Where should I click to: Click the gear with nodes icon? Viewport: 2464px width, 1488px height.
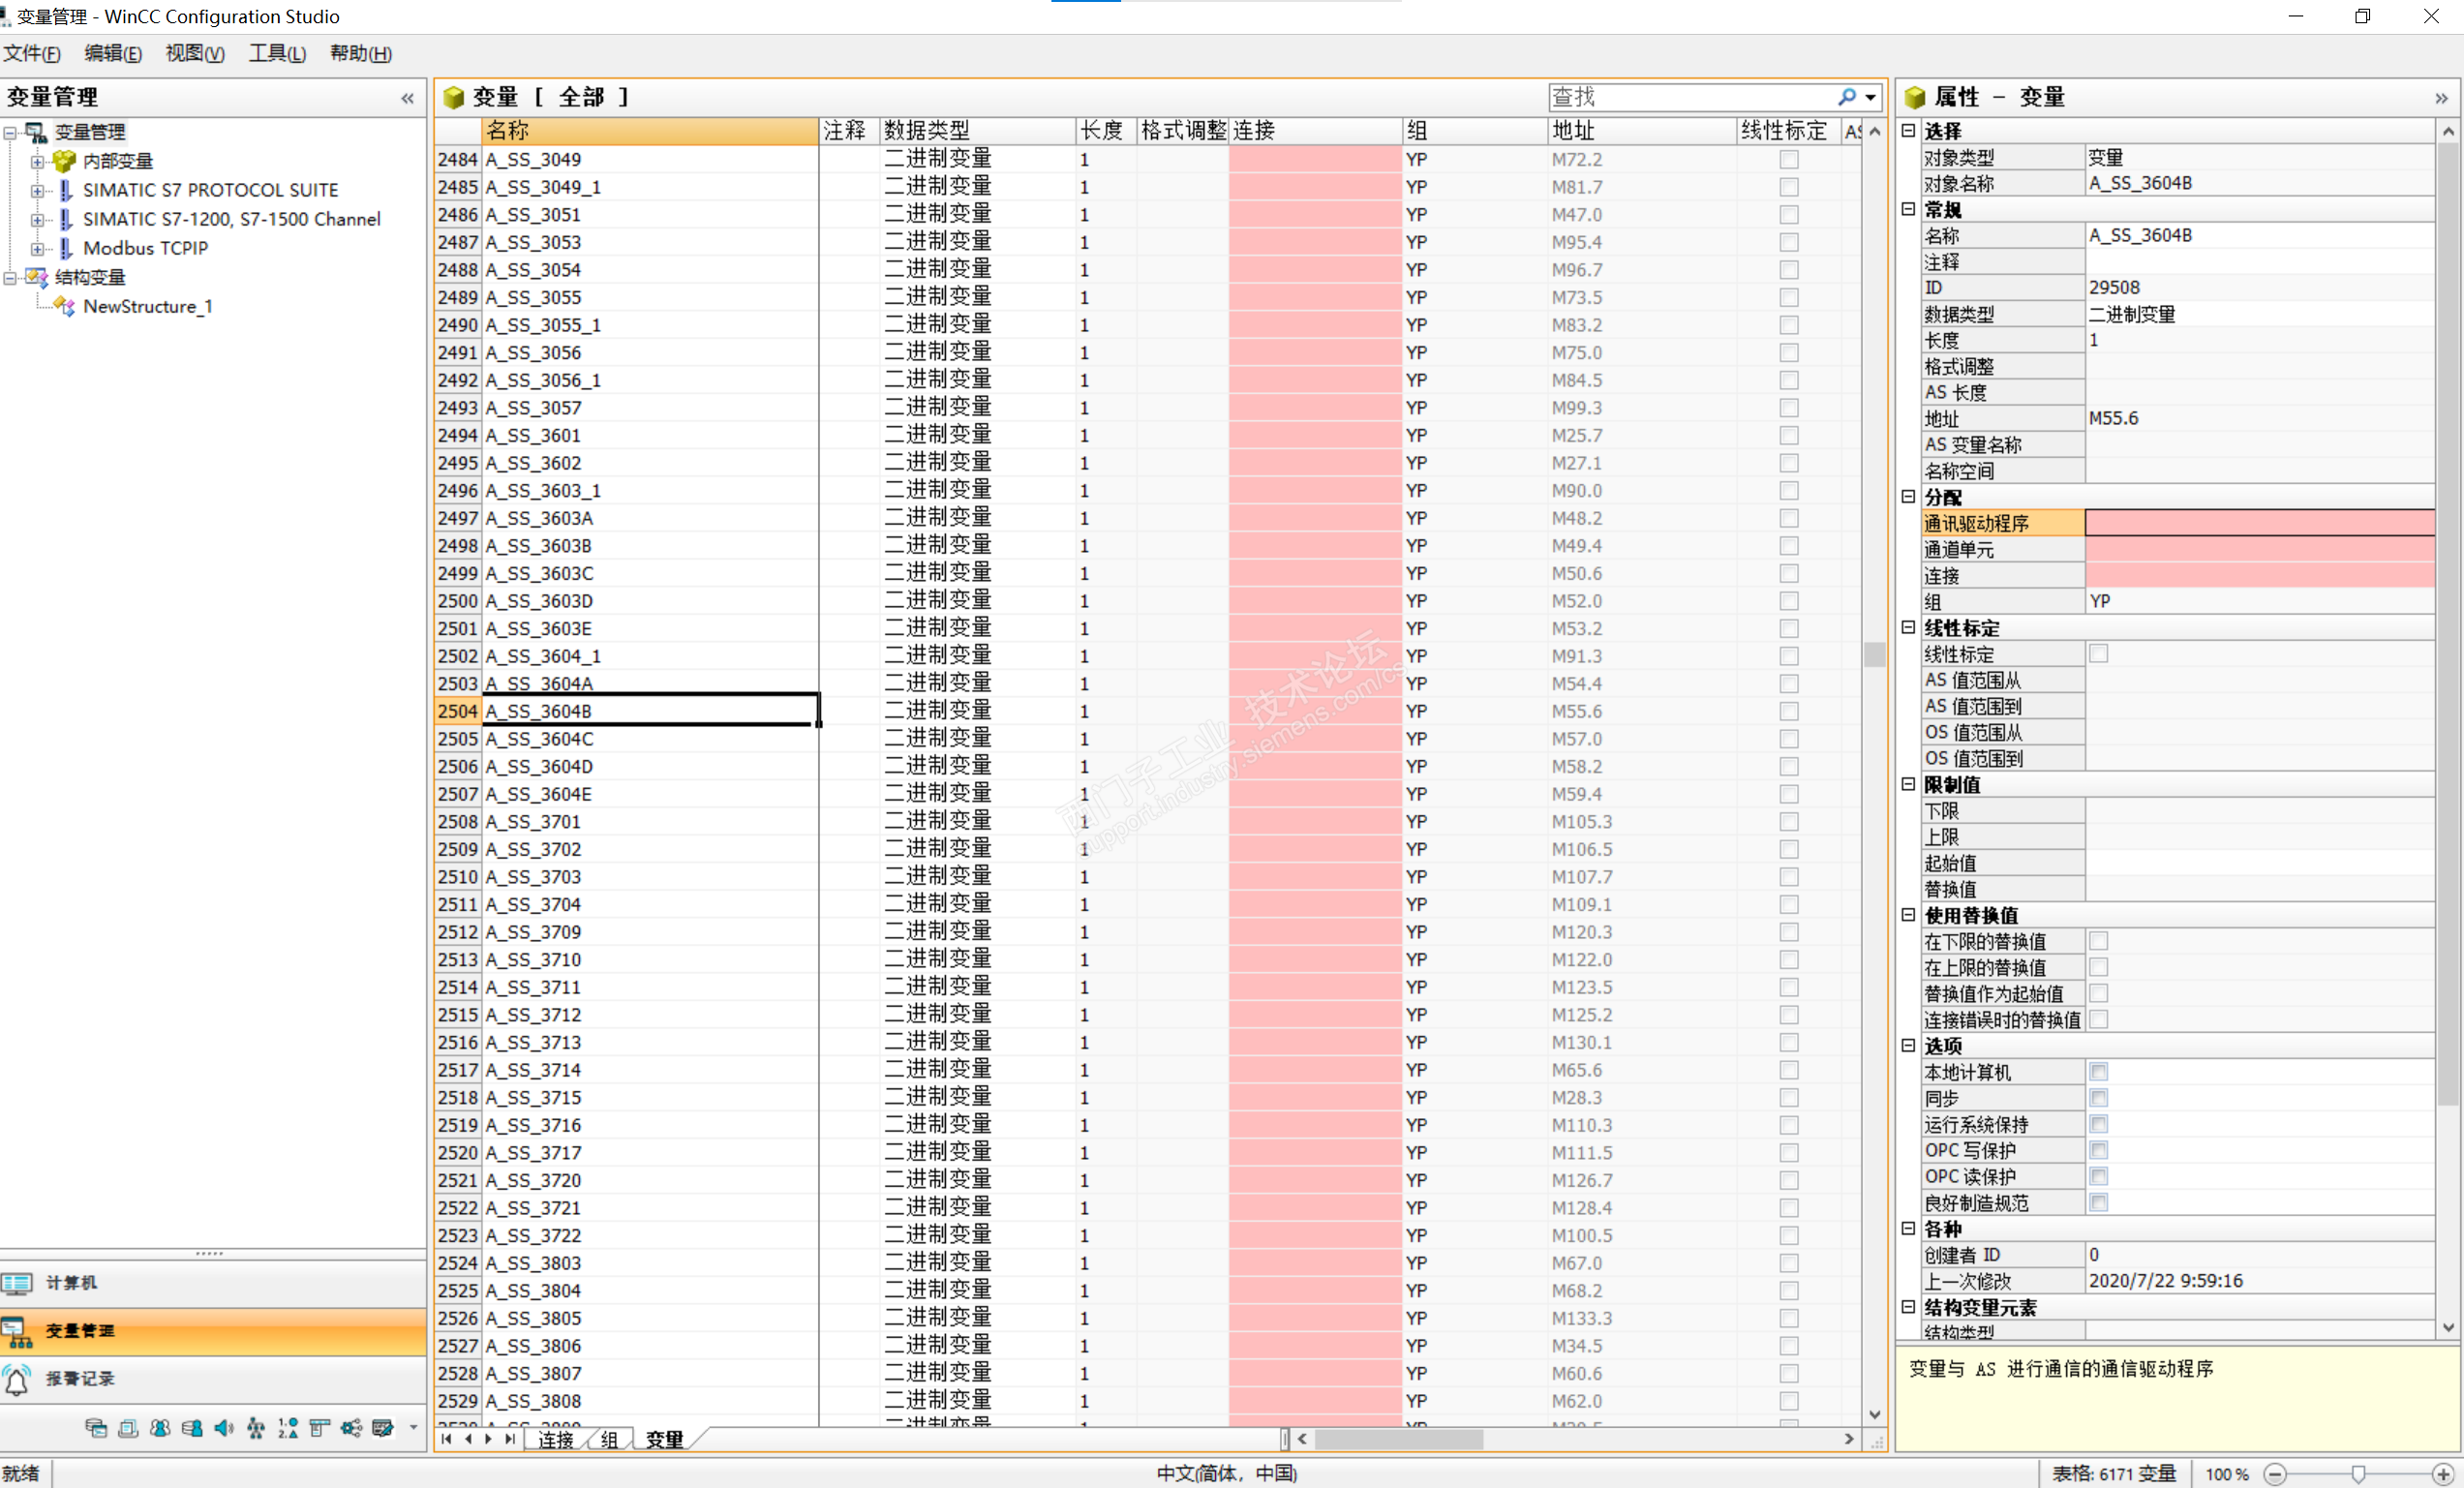351,1428
